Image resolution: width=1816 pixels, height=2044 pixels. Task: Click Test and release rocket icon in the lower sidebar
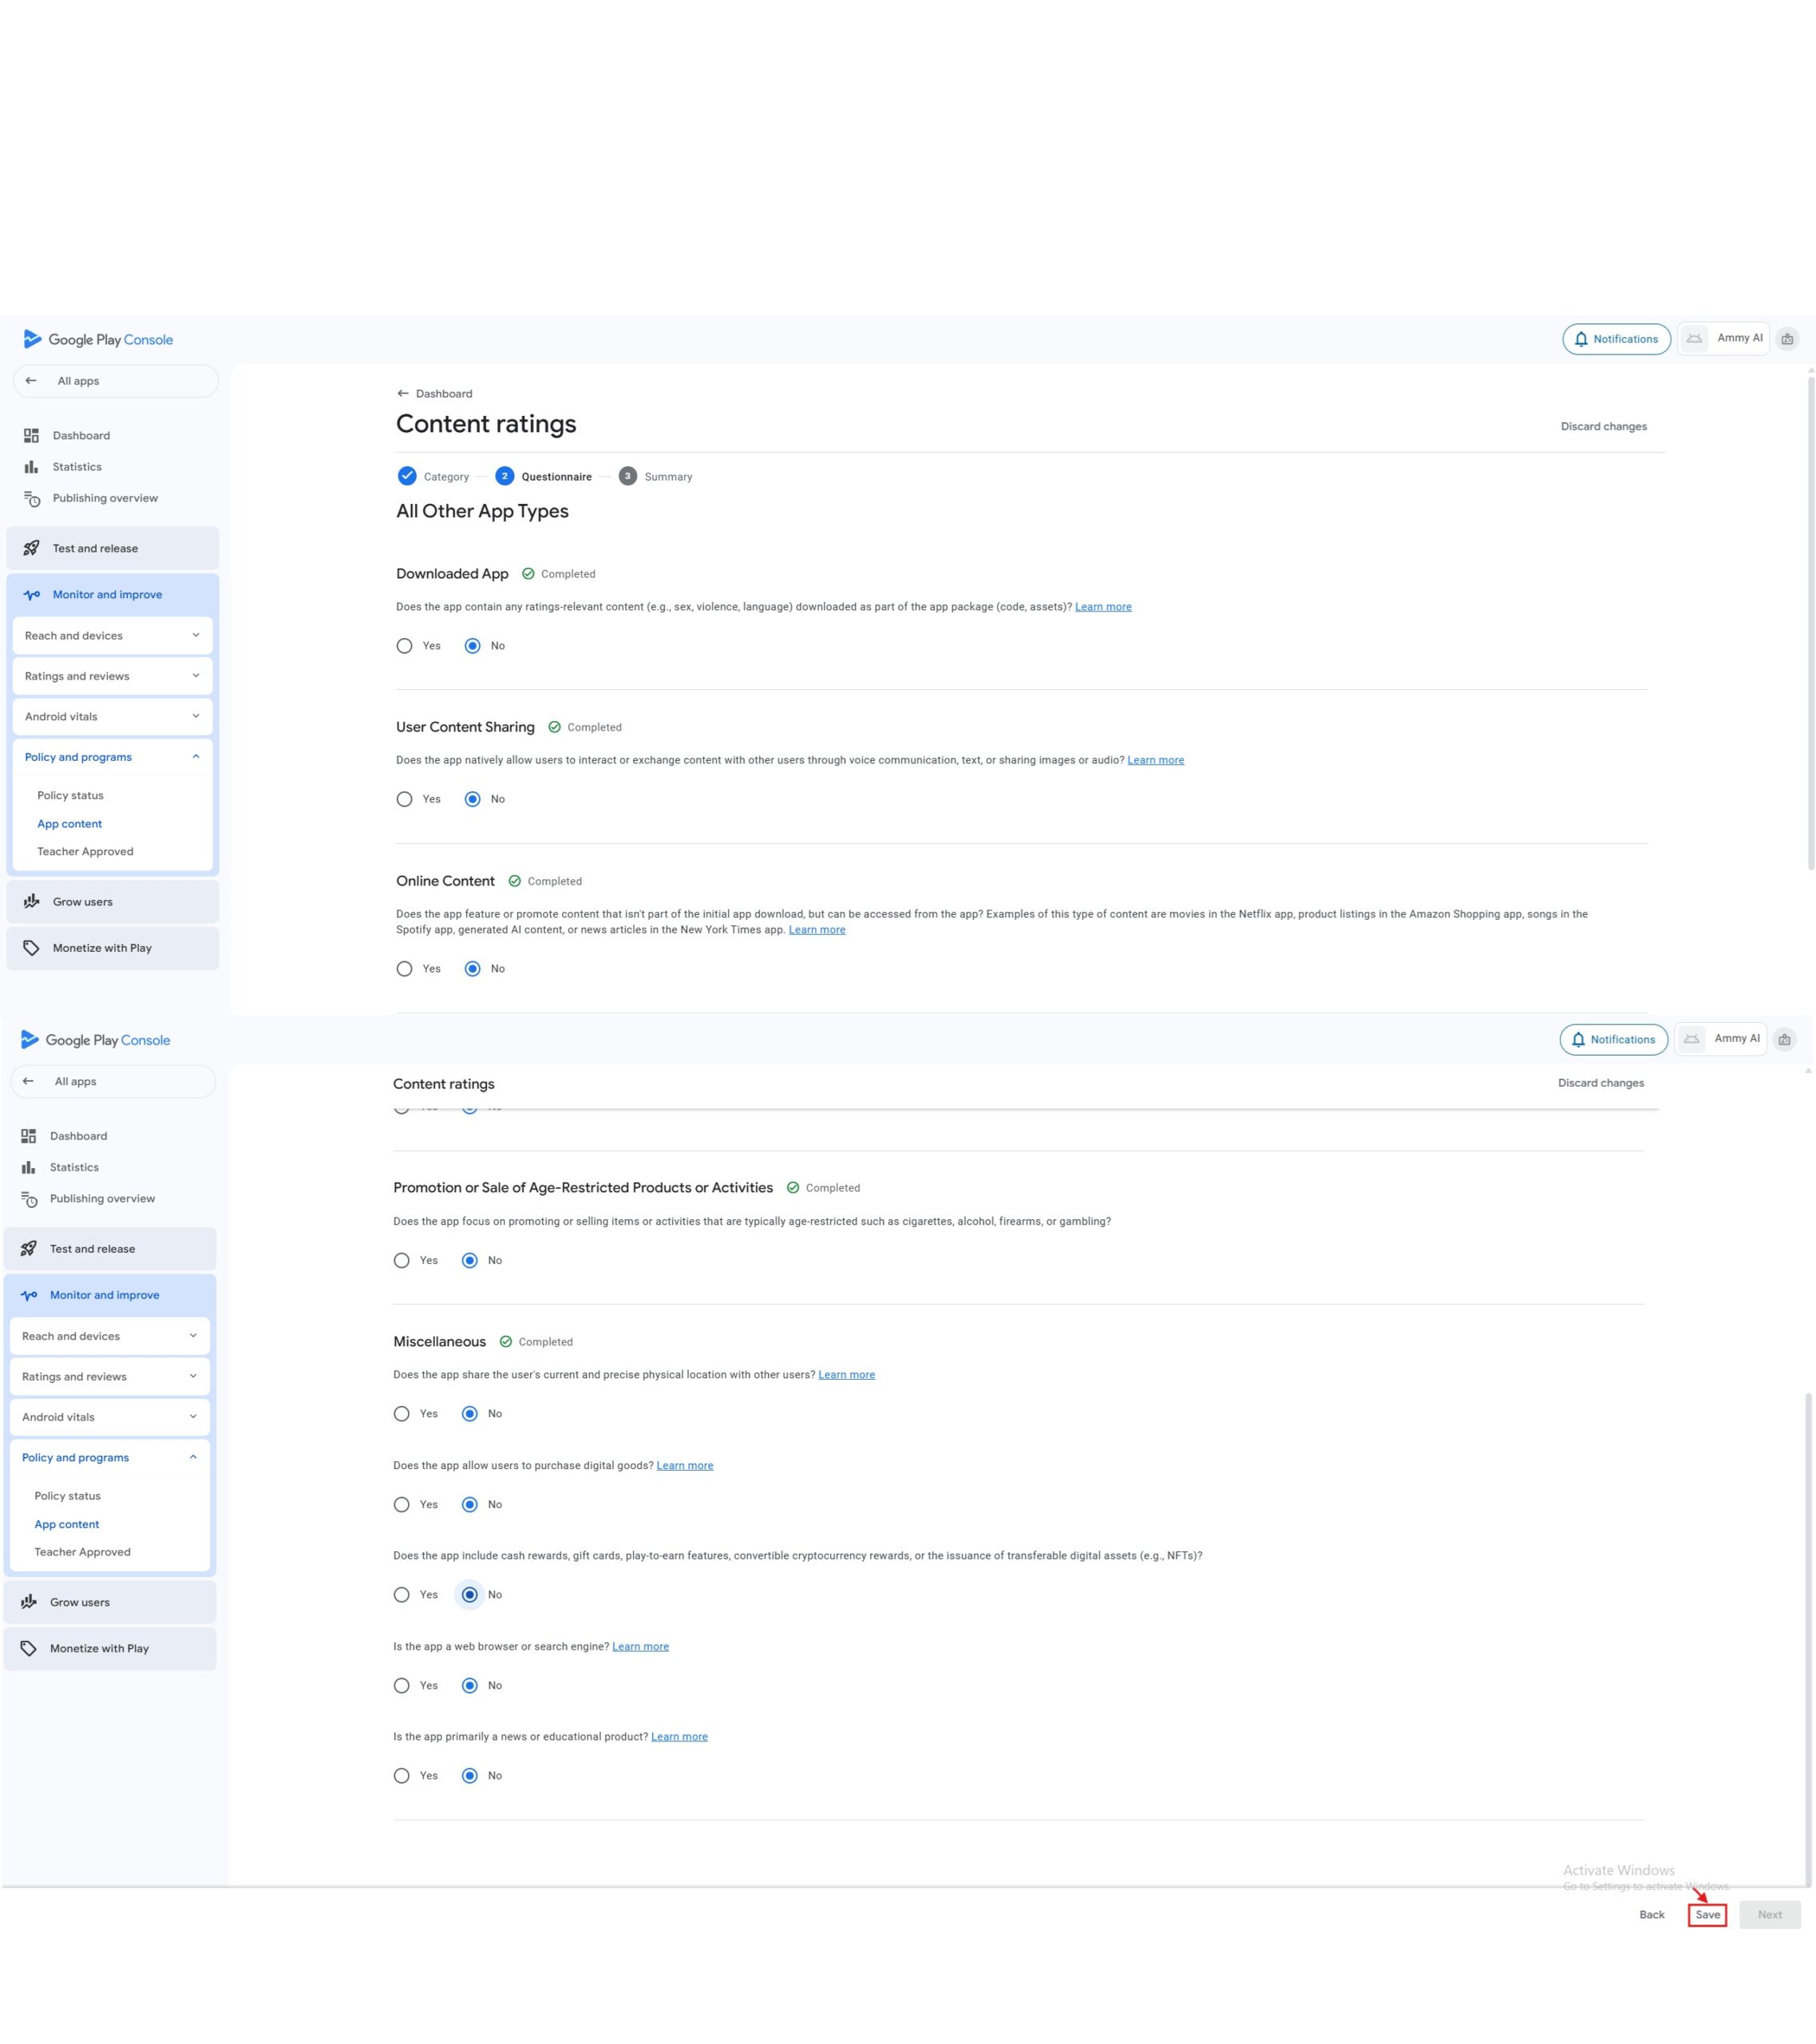pos(29,1248)
